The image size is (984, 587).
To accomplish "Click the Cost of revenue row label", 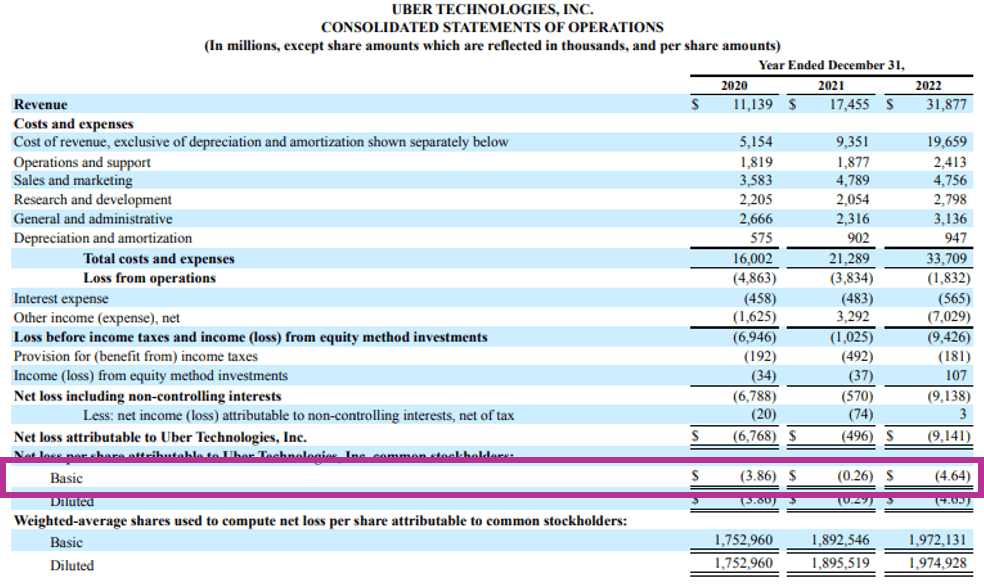I will coord(261,142).
